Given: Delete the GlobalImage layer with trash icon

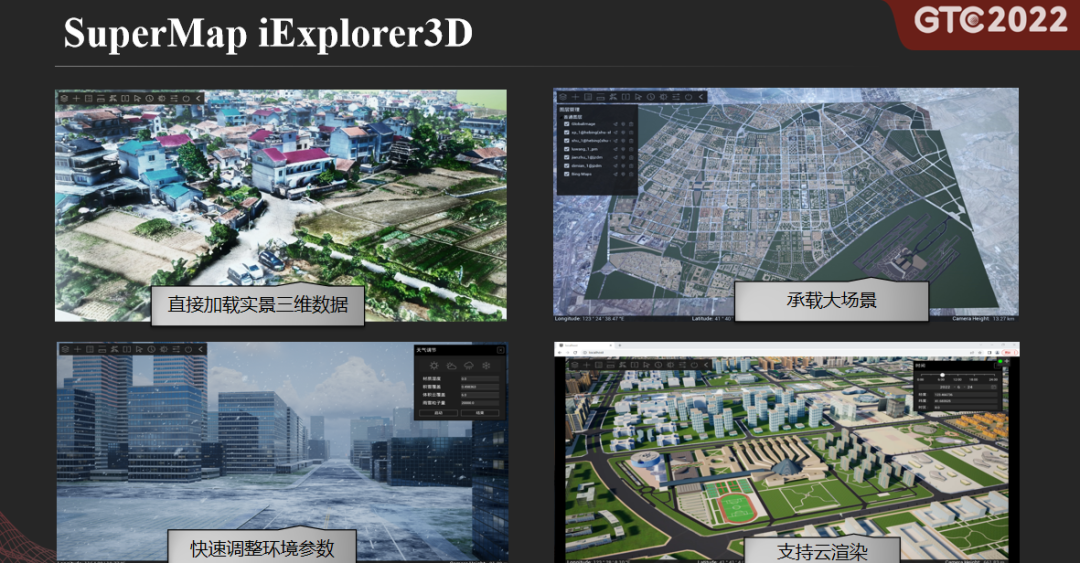Looking at the screenshot, I should point(631,124).
